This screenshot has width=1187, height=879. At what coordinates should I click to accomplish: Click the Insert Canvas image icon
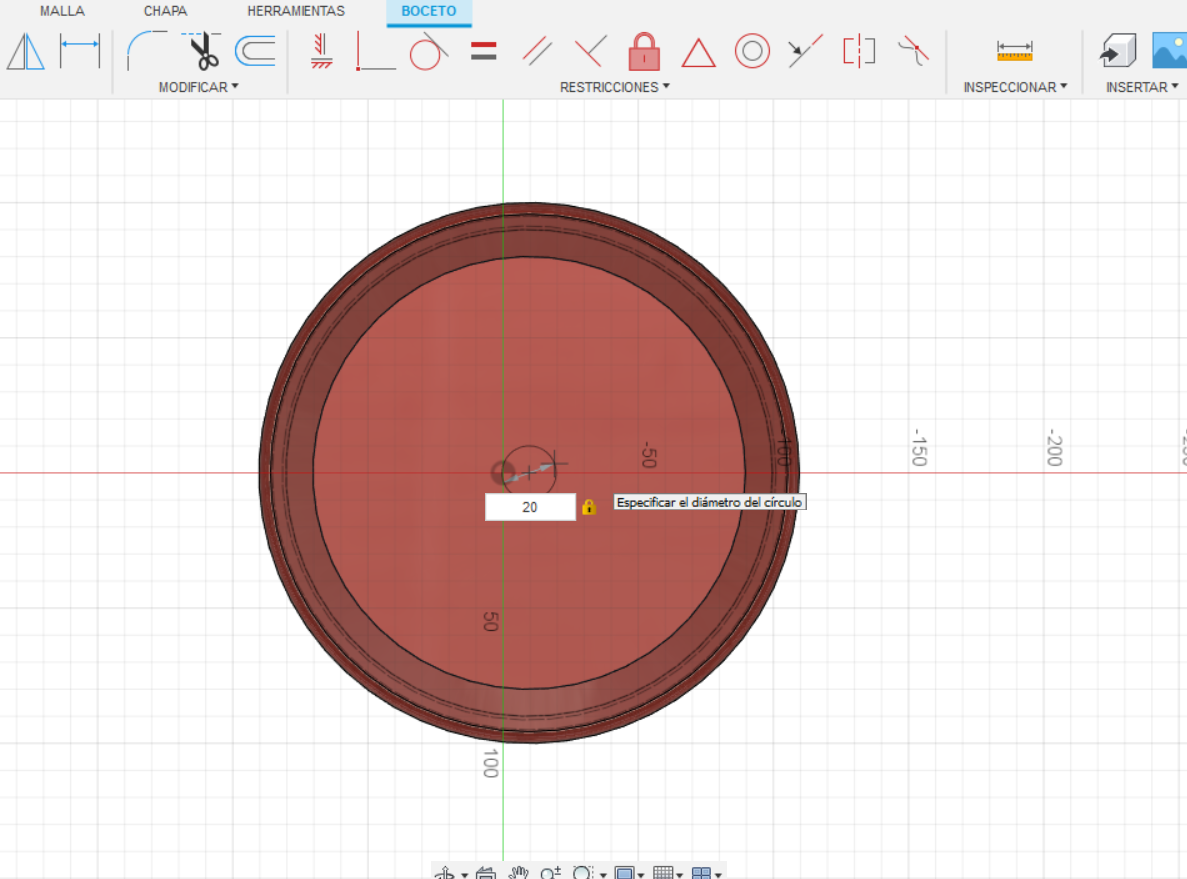point(1169,51)
